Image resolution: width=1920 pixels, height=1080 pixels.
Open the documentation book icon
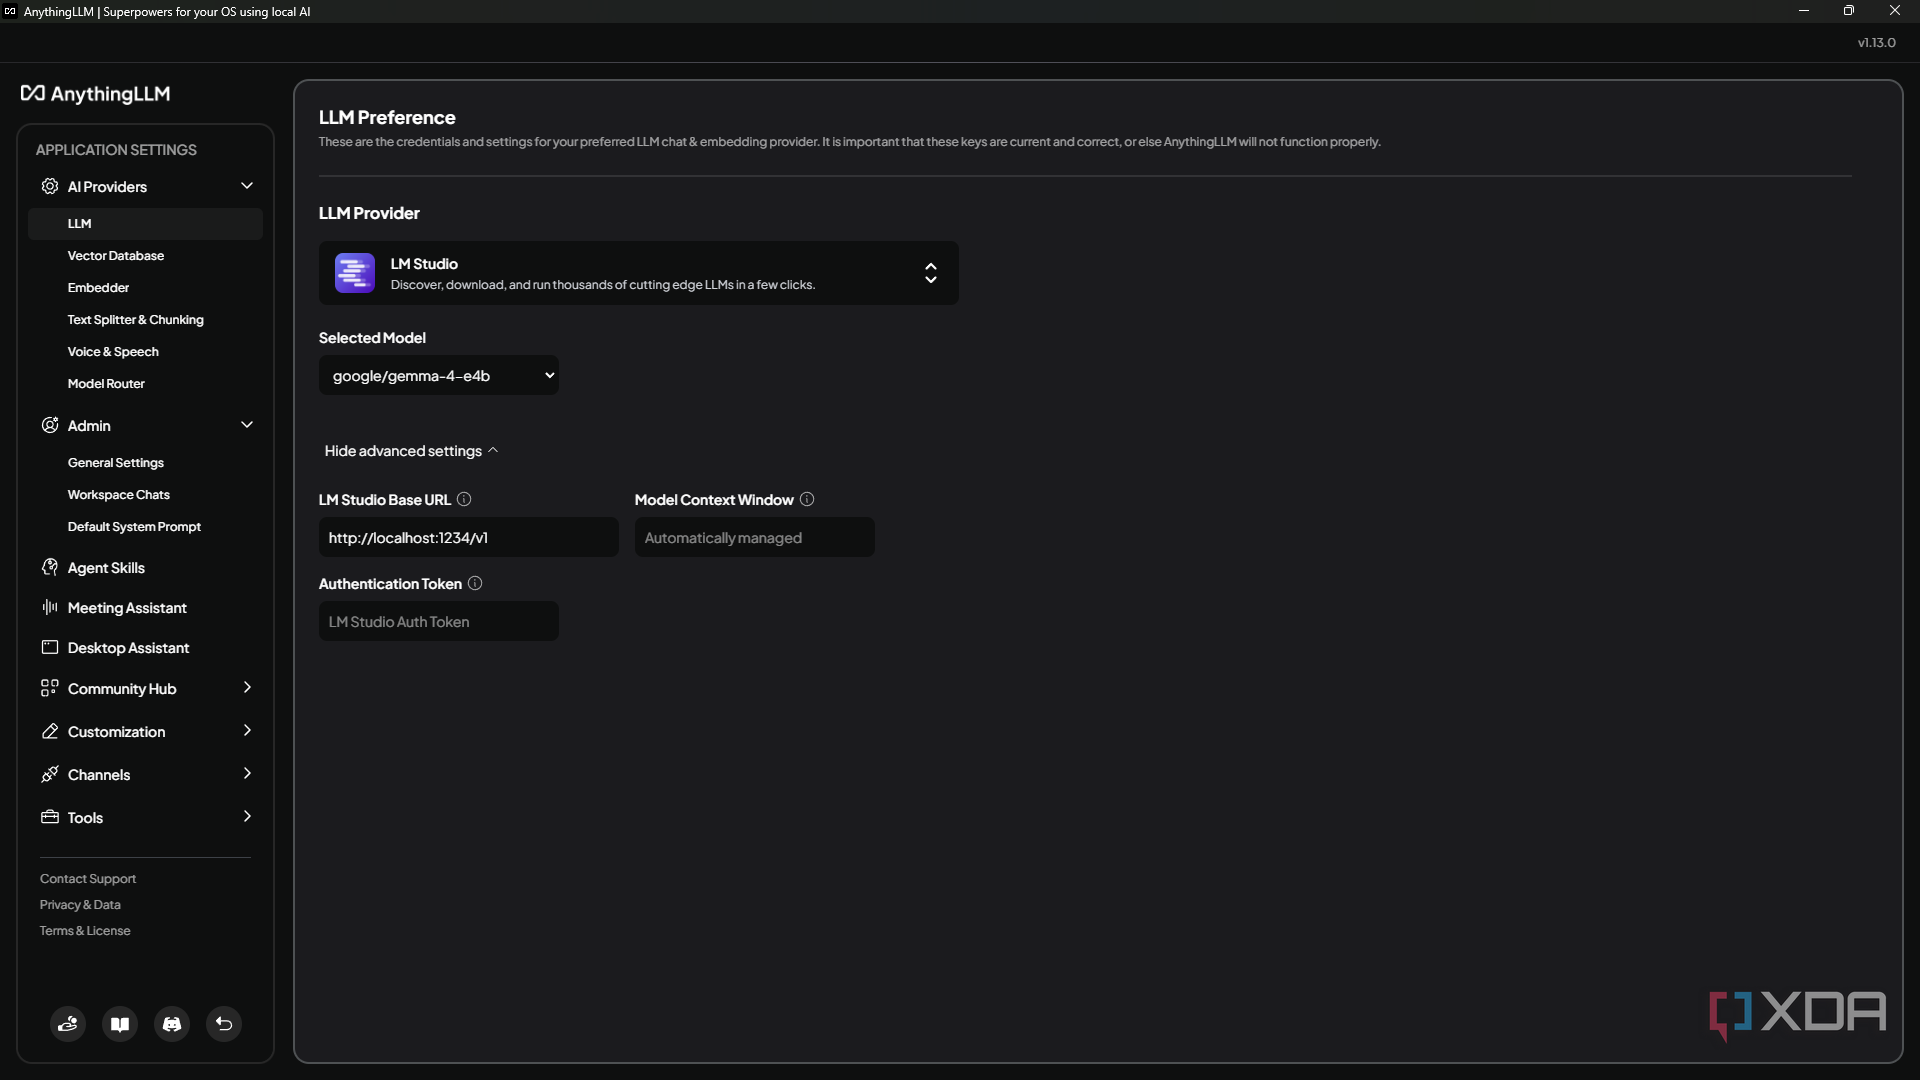tap(120, 1024)
